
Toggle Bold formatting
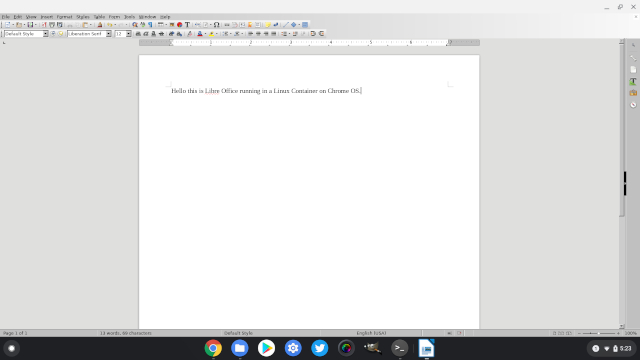tap(138, 34)
